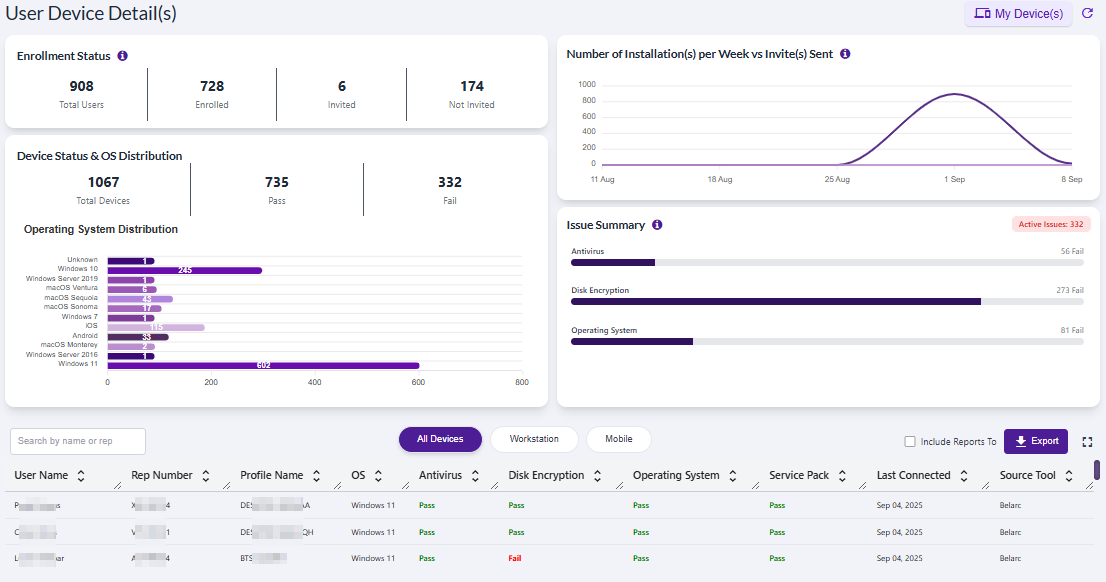Click the download icon on the Export button
The height and width of the screenshot is (582, 1106).
1020,440
